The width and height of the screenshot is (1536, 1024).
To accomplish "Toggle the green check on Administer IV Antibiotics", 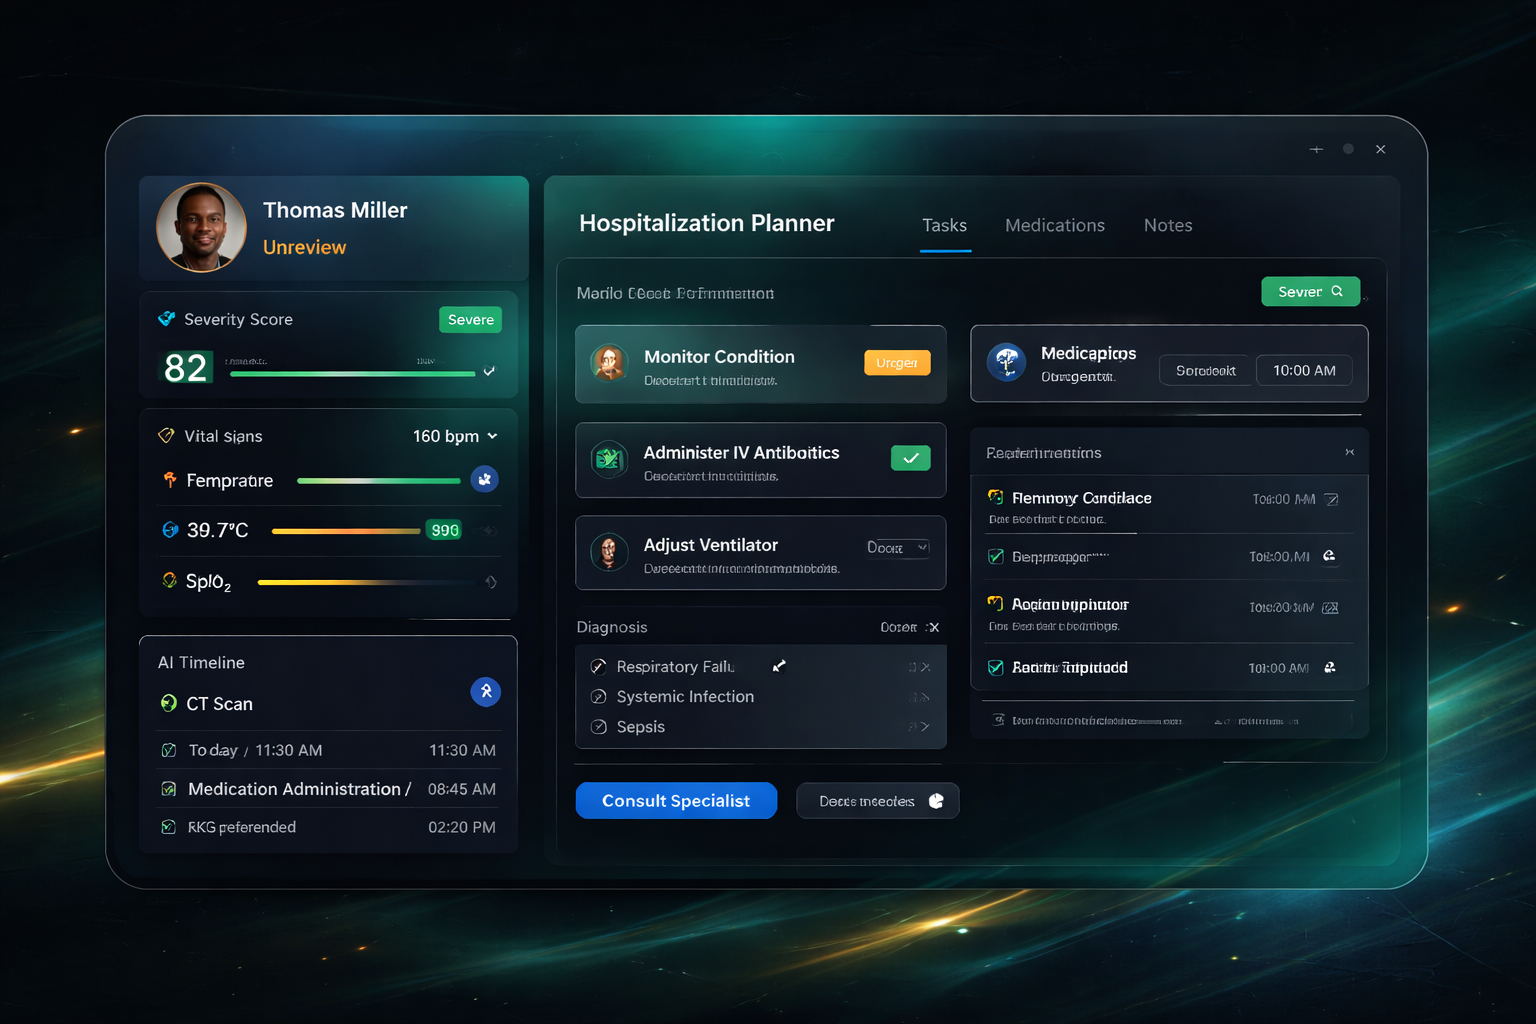I will click(910, 458).
